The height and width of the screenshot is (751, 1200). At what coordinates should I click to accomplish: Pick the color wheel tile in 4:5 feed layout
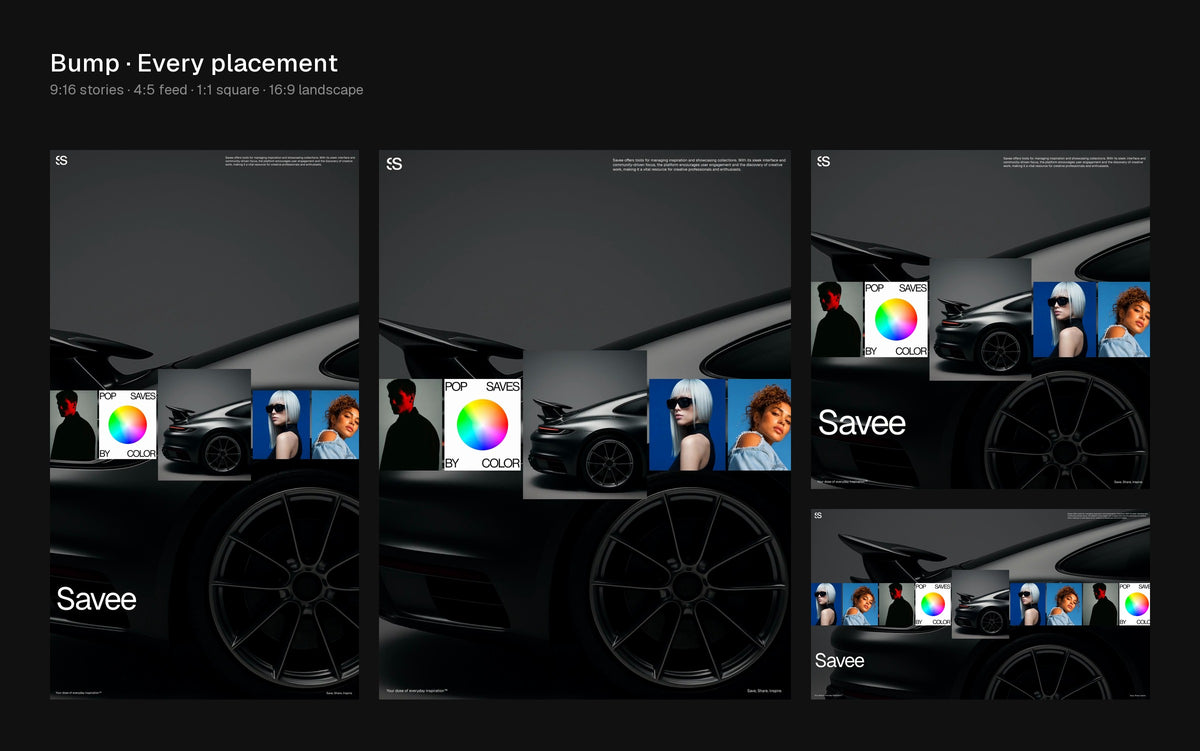click(483, 425)
